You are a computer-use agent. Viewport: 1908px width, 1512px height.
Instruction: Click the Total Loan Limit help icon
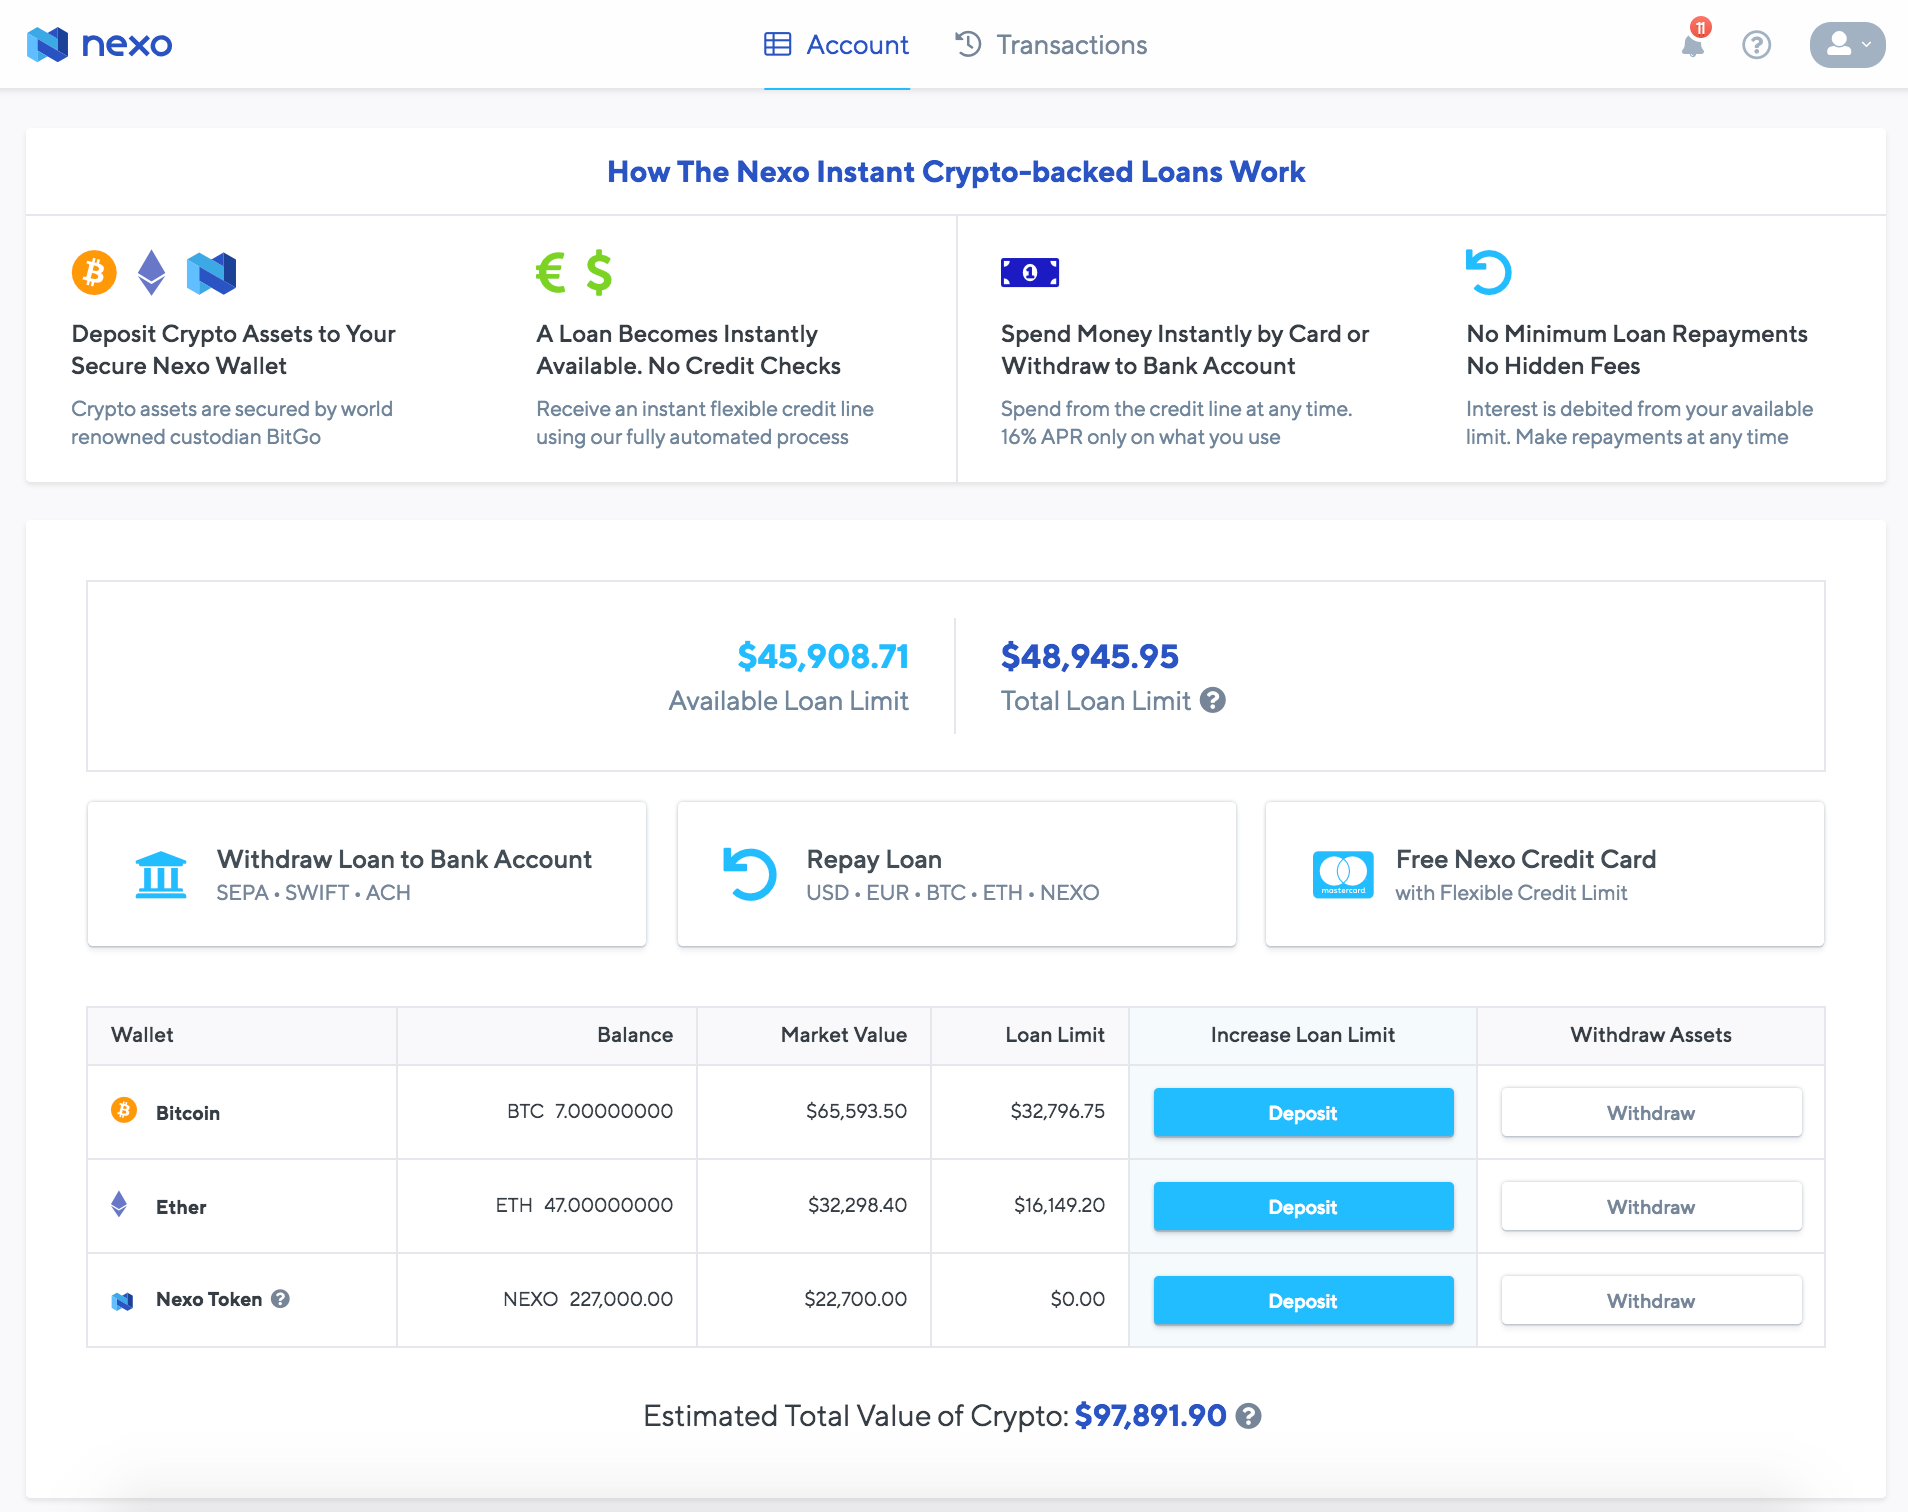[1213, 700]
